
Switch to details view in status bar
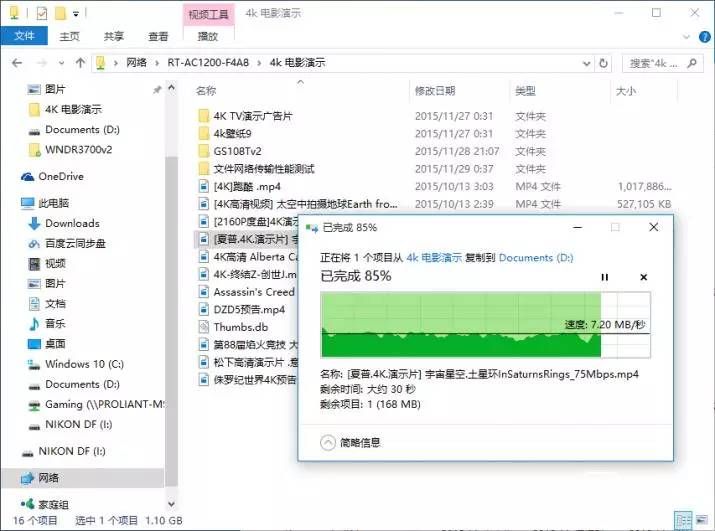(x=683, y=520)
